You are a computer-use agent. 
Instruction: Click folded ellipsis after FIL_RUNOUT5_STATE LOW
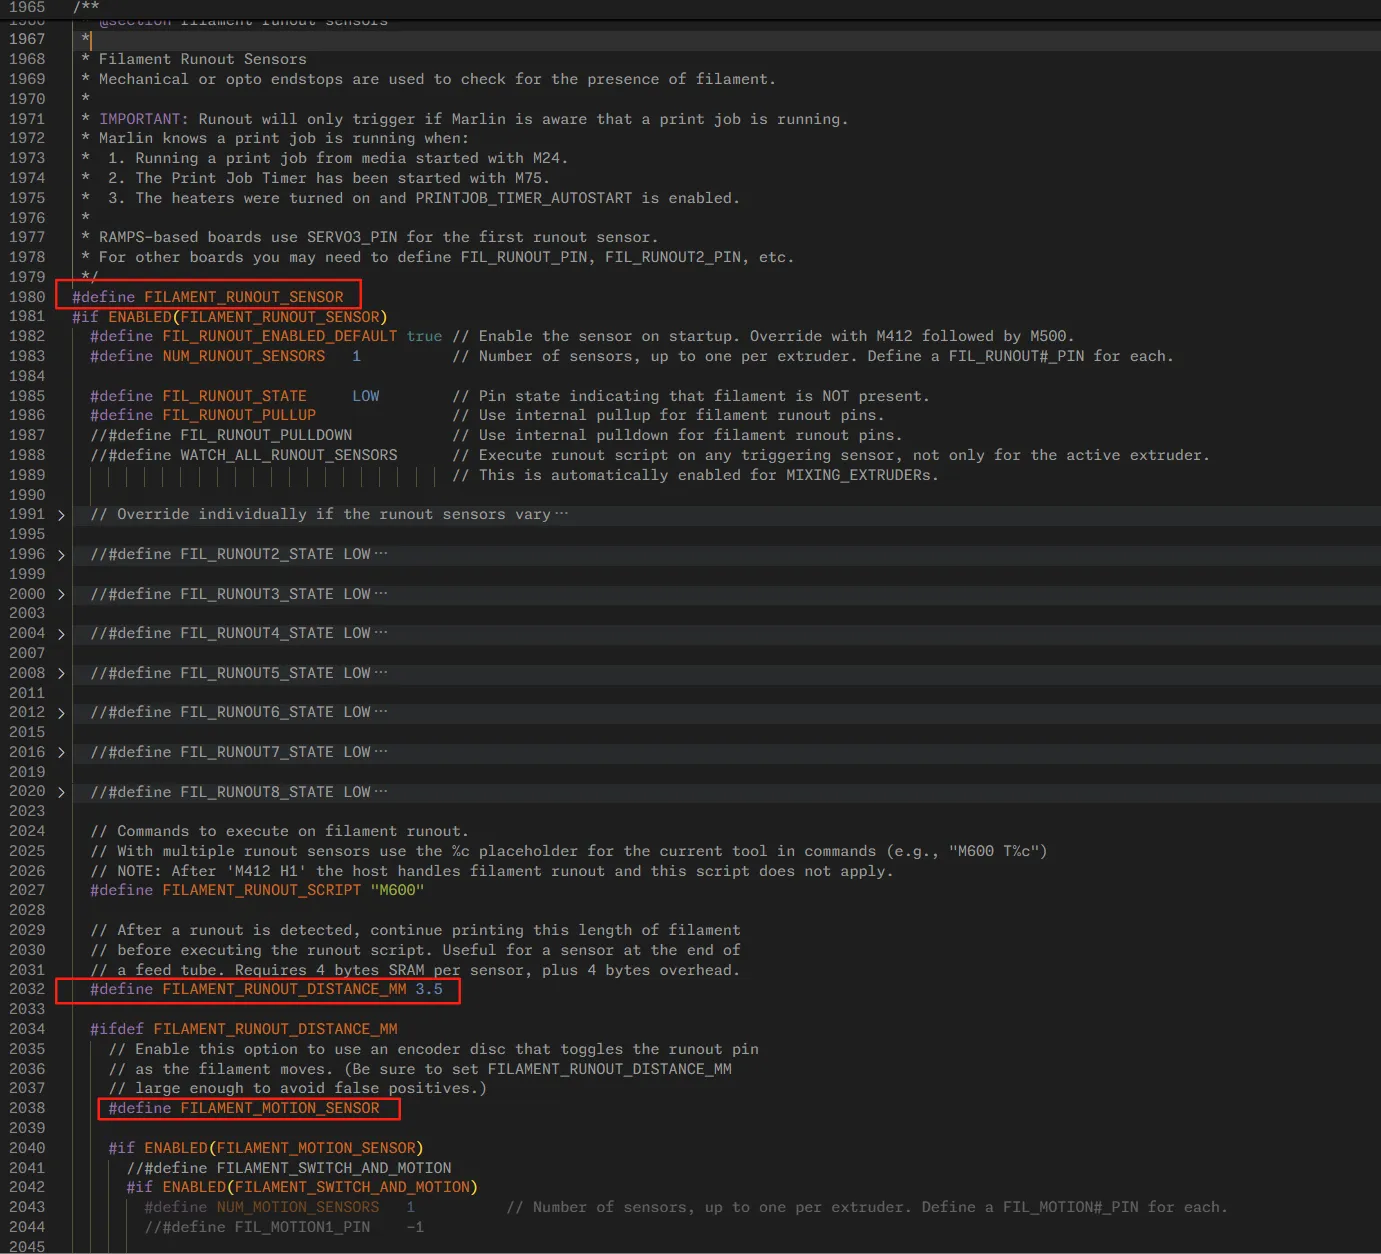coord(380,673)
